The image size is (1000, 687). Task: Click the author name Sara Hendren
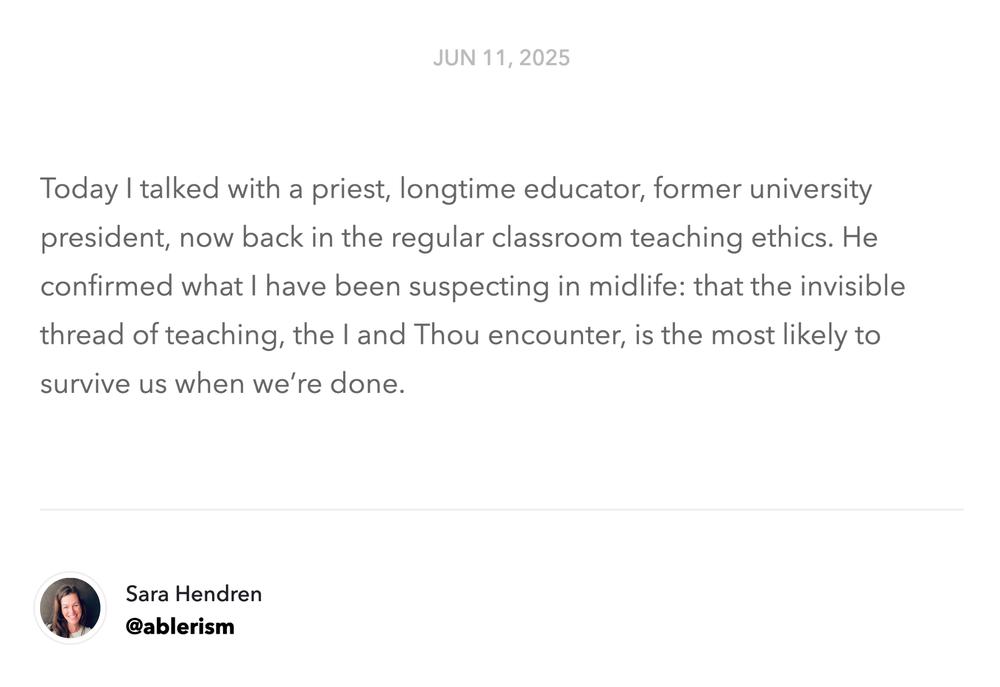pos(194,594)
